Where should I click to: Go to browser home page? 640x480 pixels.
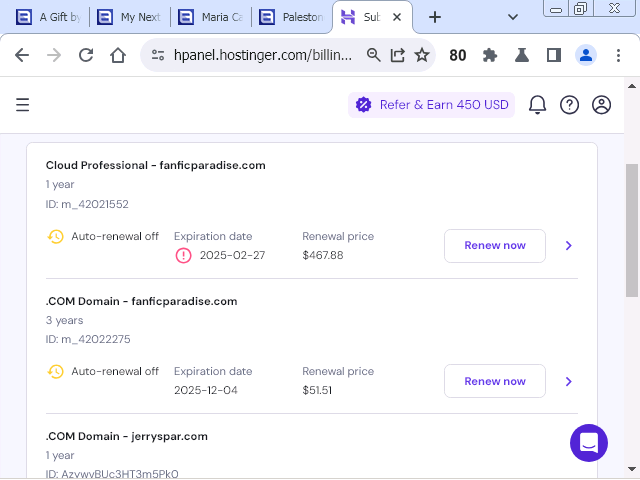click(118, 55)
